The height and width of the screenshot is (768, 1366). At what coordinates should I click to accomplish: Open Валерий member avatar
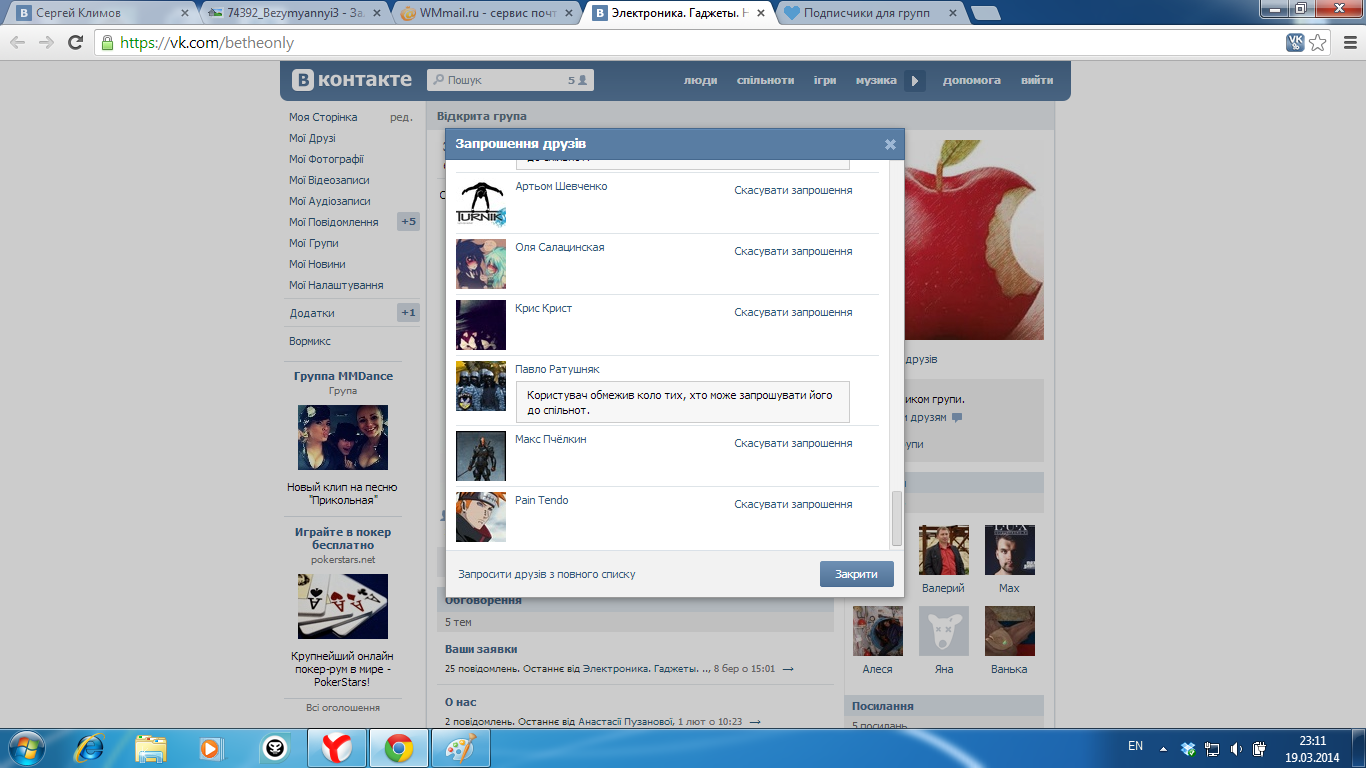(943, 550)
